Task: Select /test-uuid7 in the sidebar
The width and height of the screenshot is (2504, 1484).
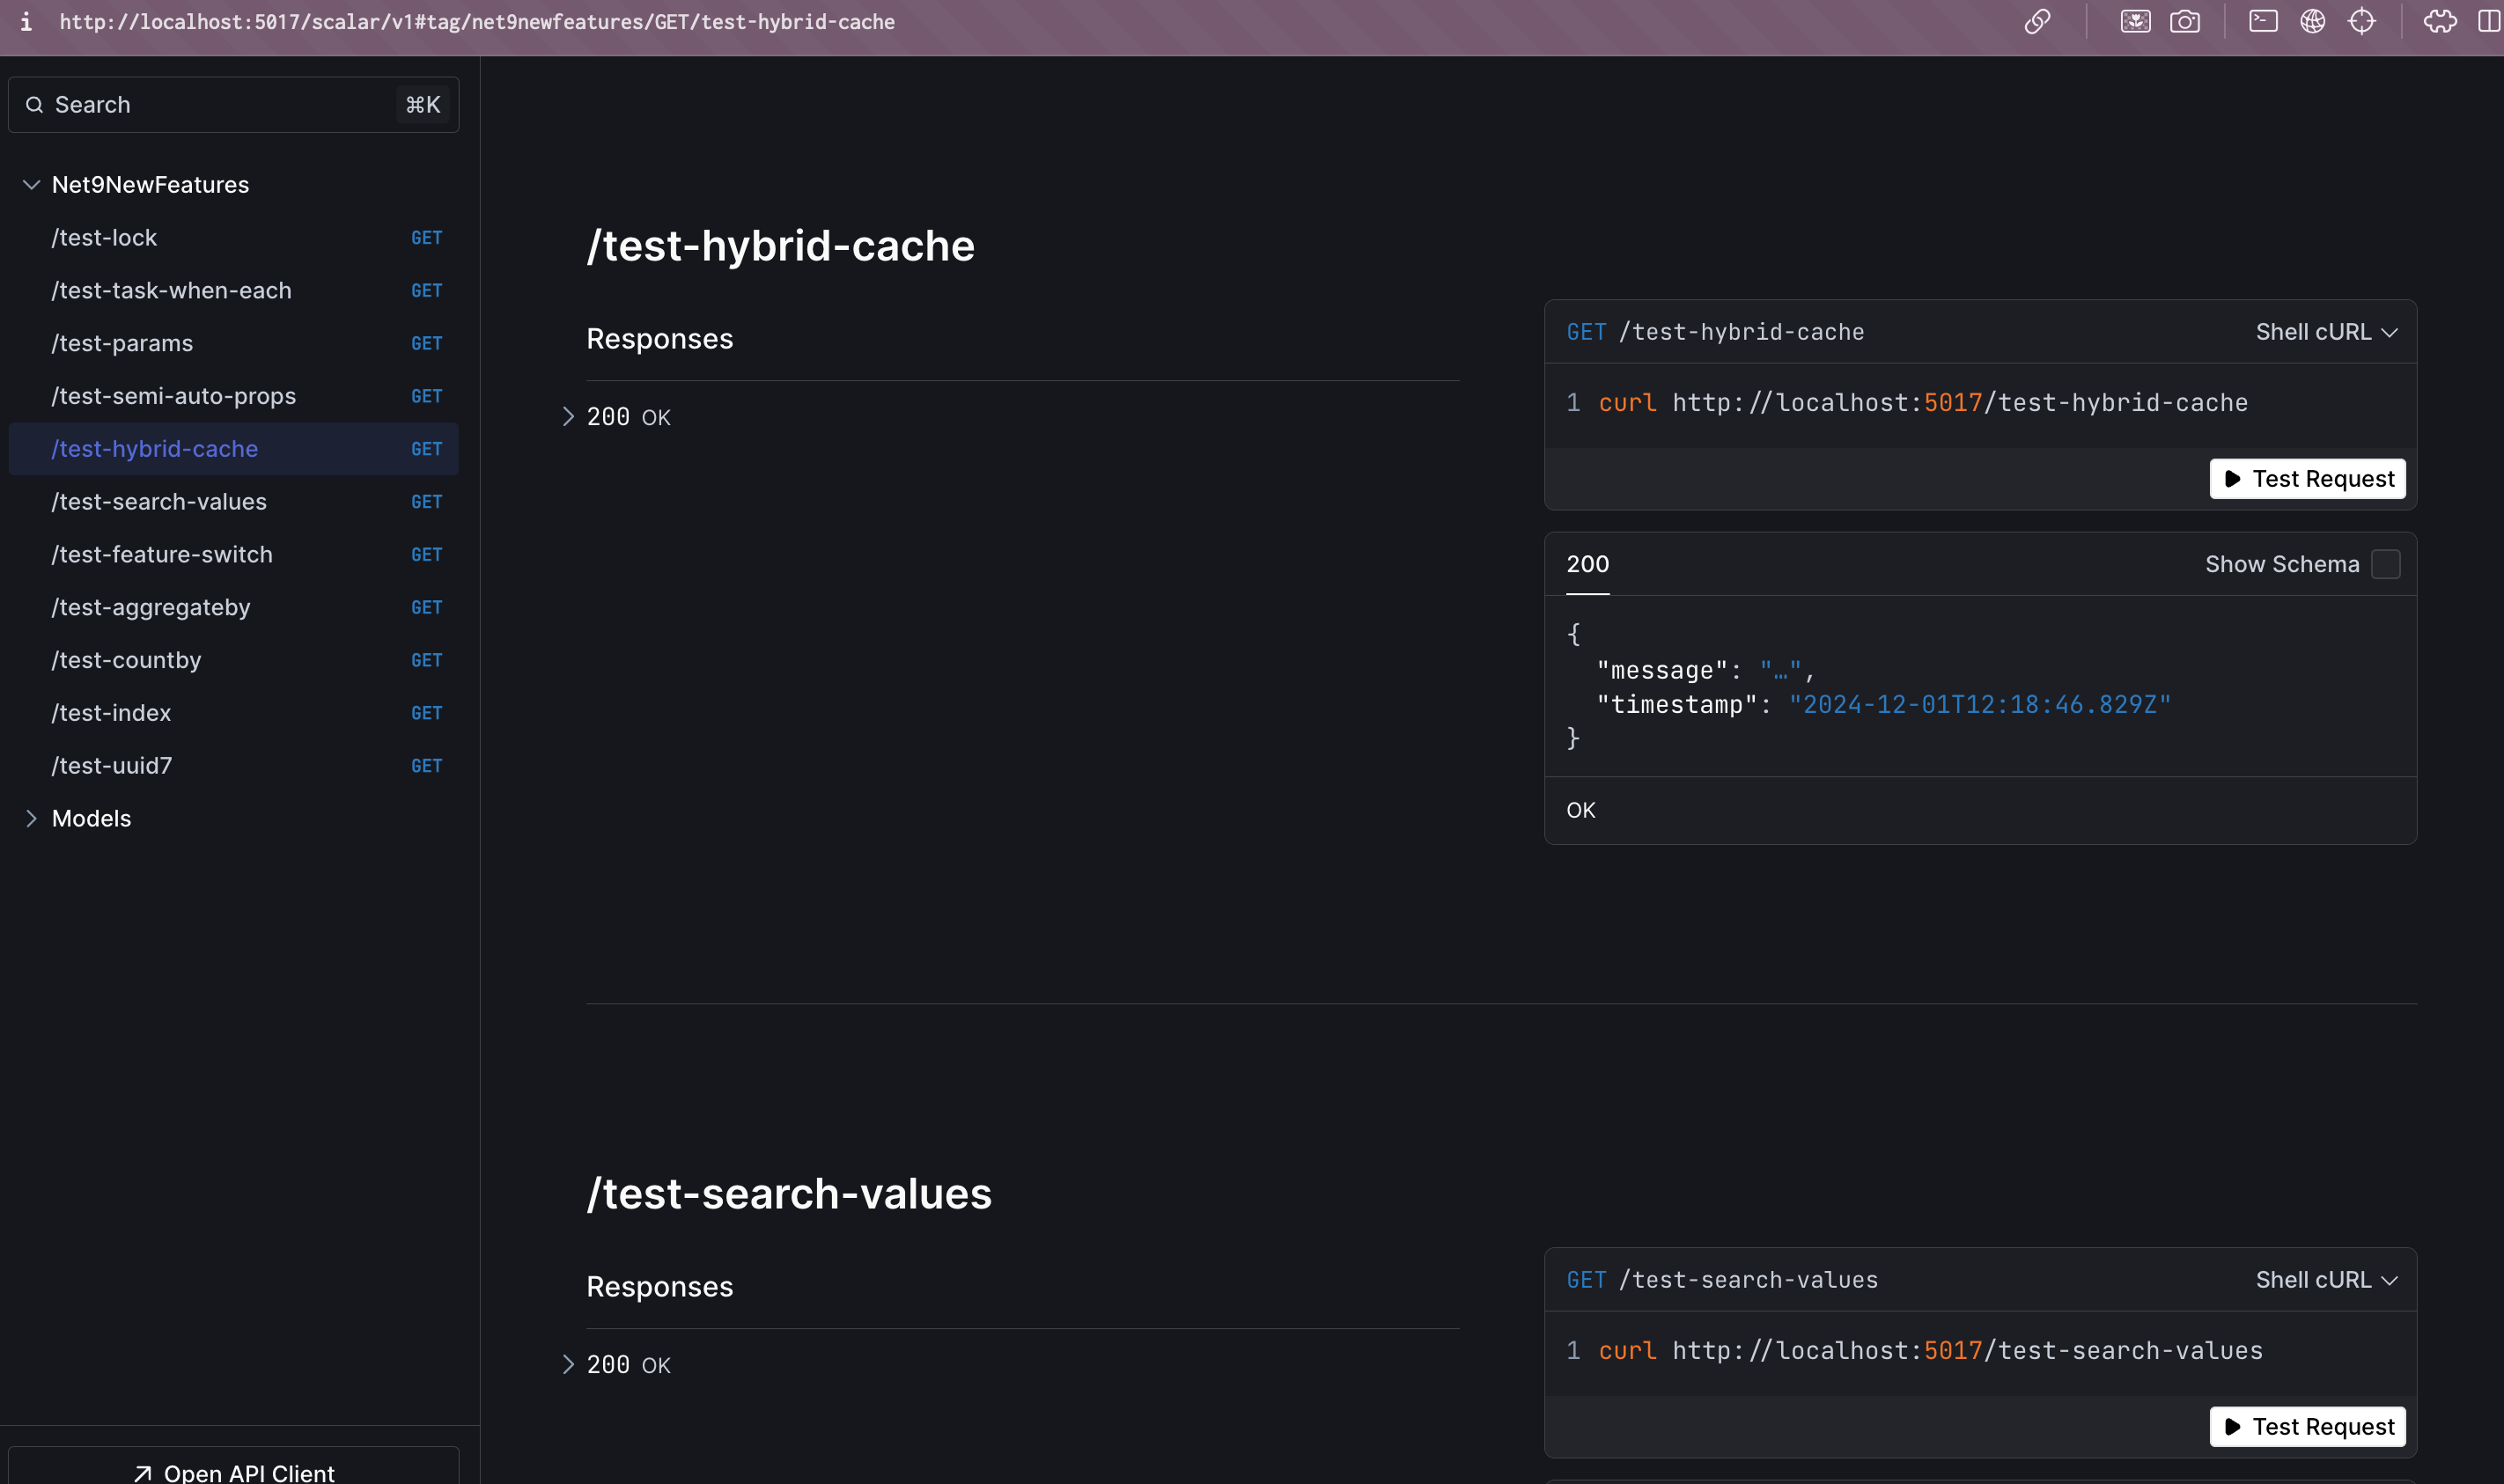Action: click(112, 766)
